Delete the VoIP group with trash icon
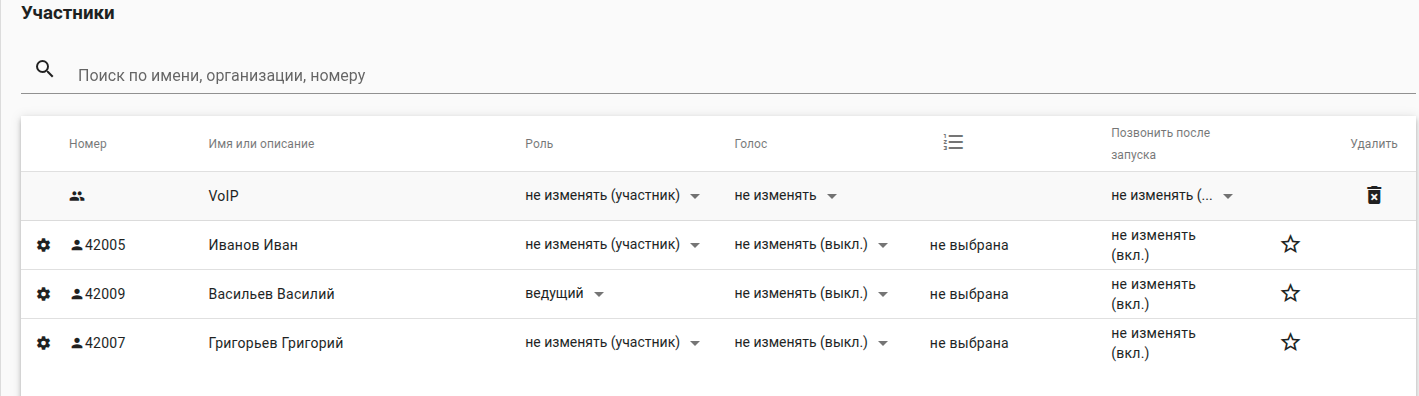 click(x=1374, y=195)
